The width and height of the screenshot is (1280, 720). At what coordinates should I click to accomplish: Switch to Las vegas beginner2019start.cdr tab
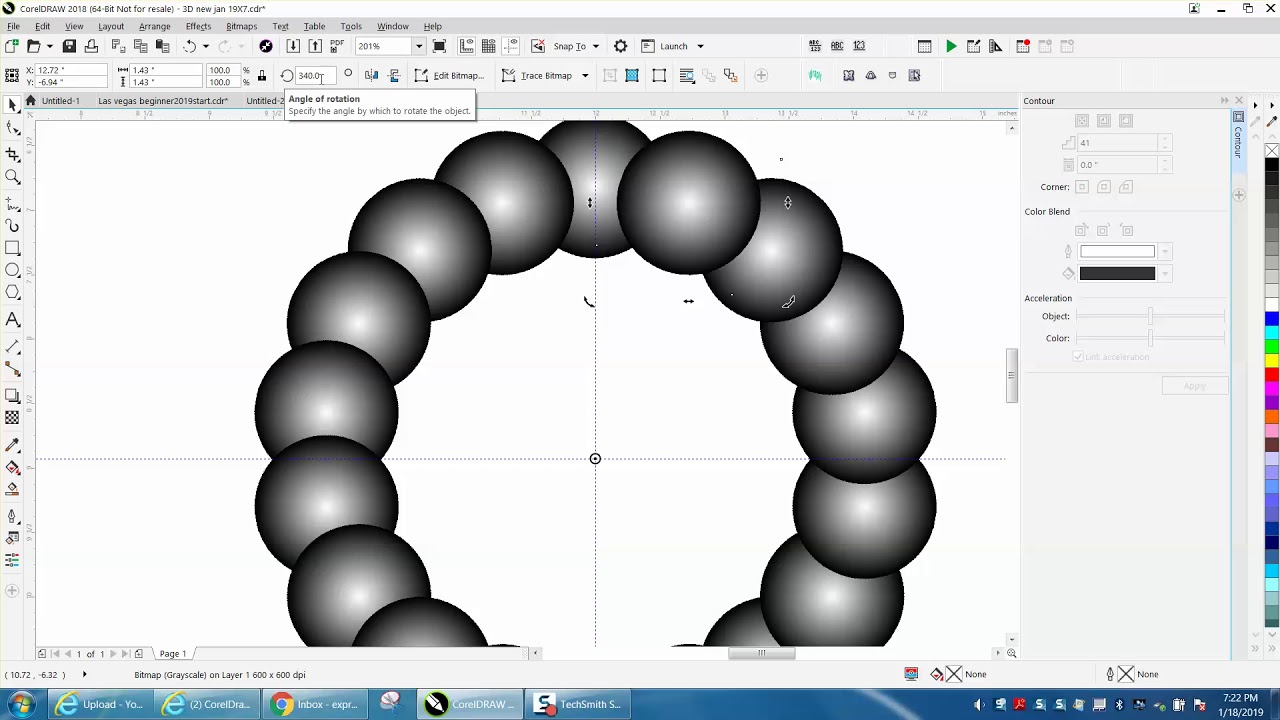tap(163, 101)
